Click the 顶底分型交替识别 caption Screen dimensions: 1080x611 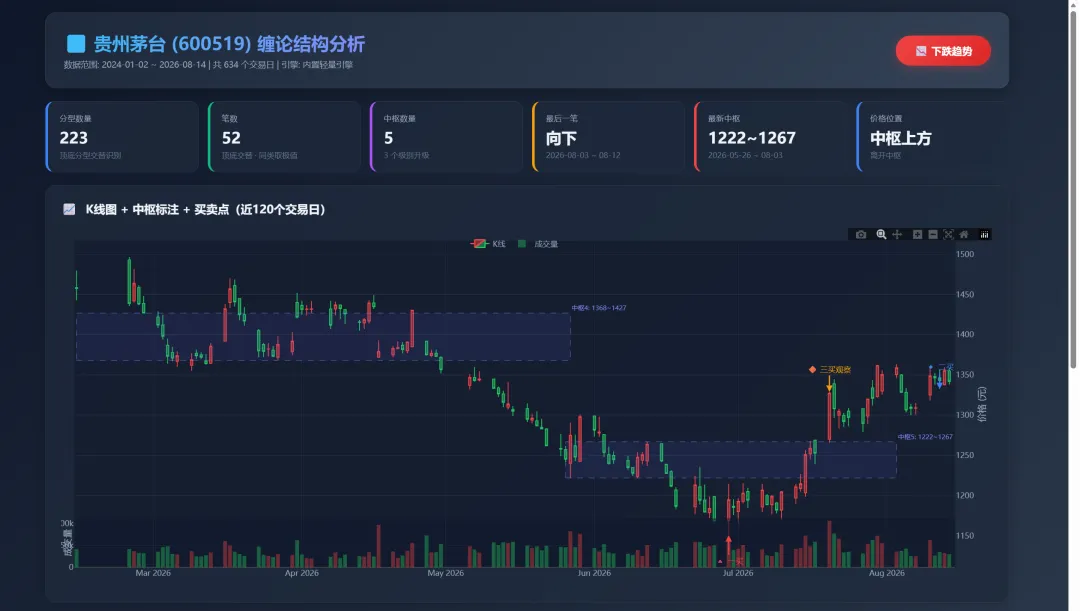pyautogui.click(x=90, y=156)
